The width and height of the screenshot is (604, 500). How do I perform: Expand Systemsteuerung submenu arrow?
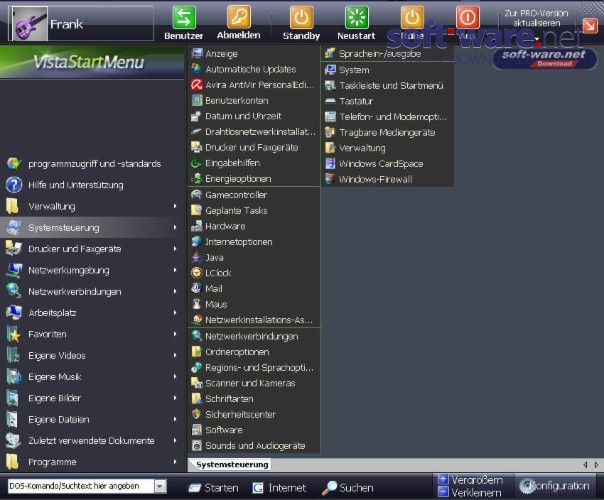tap(175, 227)
